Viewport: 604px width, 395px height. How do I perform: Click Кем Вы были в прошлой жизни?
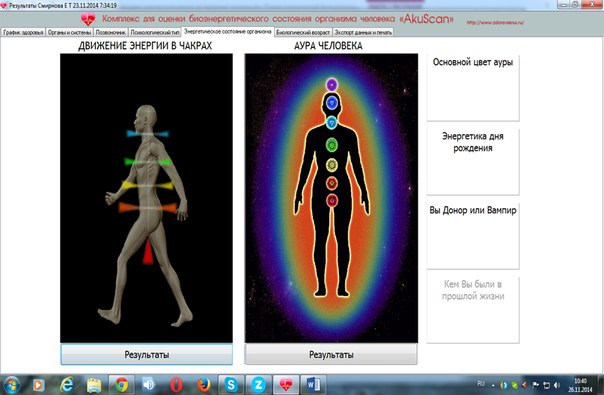[x=473, y=309]
